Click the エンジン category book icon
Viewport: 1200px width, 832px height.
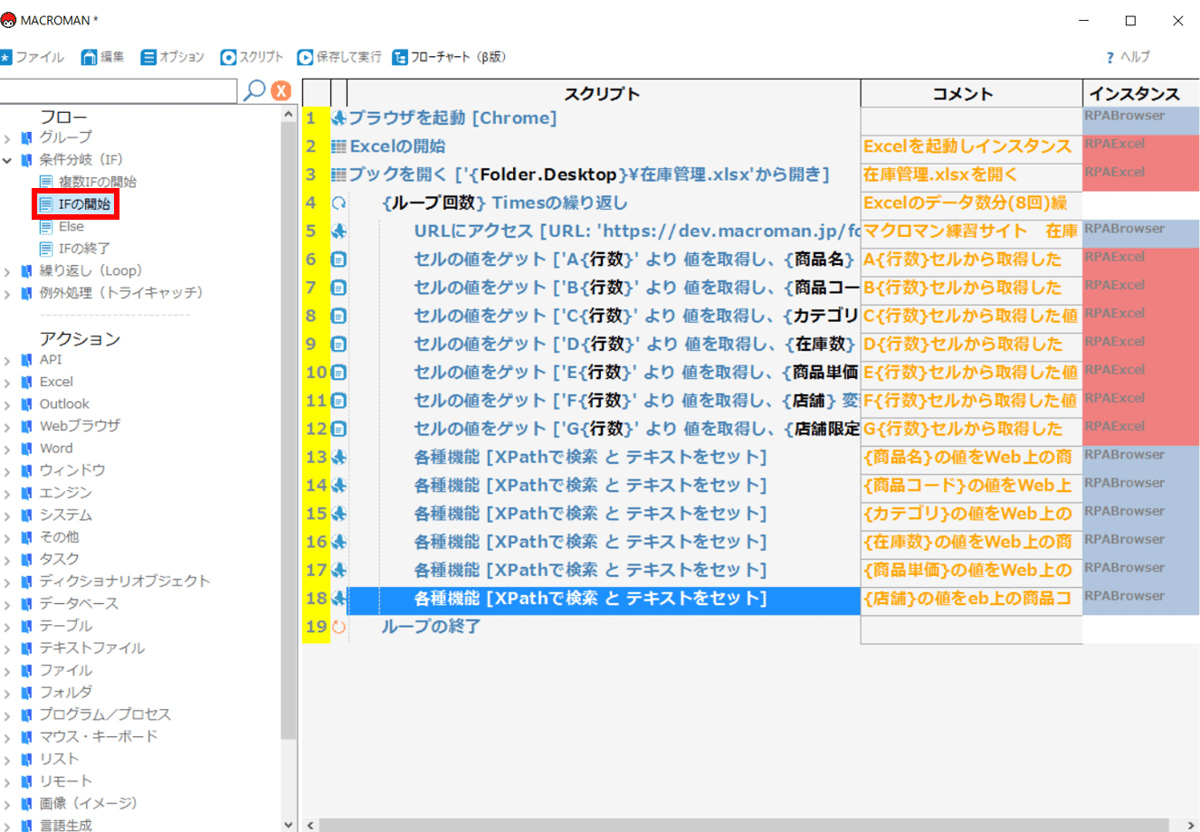point(26,493)
